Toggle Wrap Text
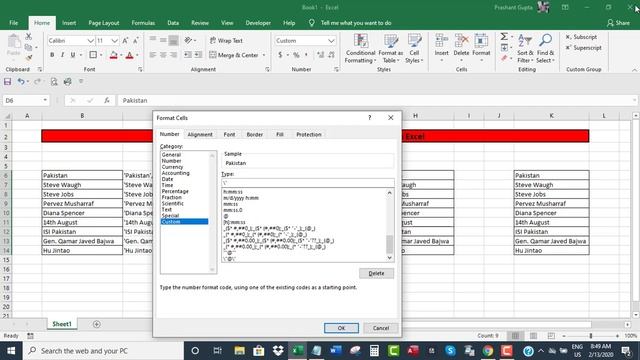 tap(226, 40)
